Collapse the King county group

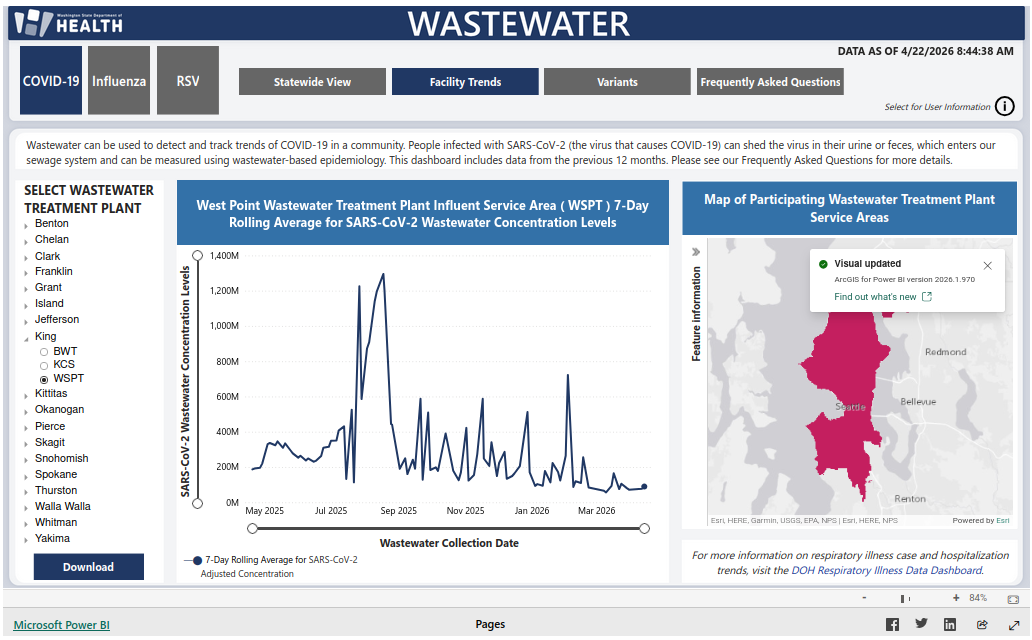click(27, 338)
